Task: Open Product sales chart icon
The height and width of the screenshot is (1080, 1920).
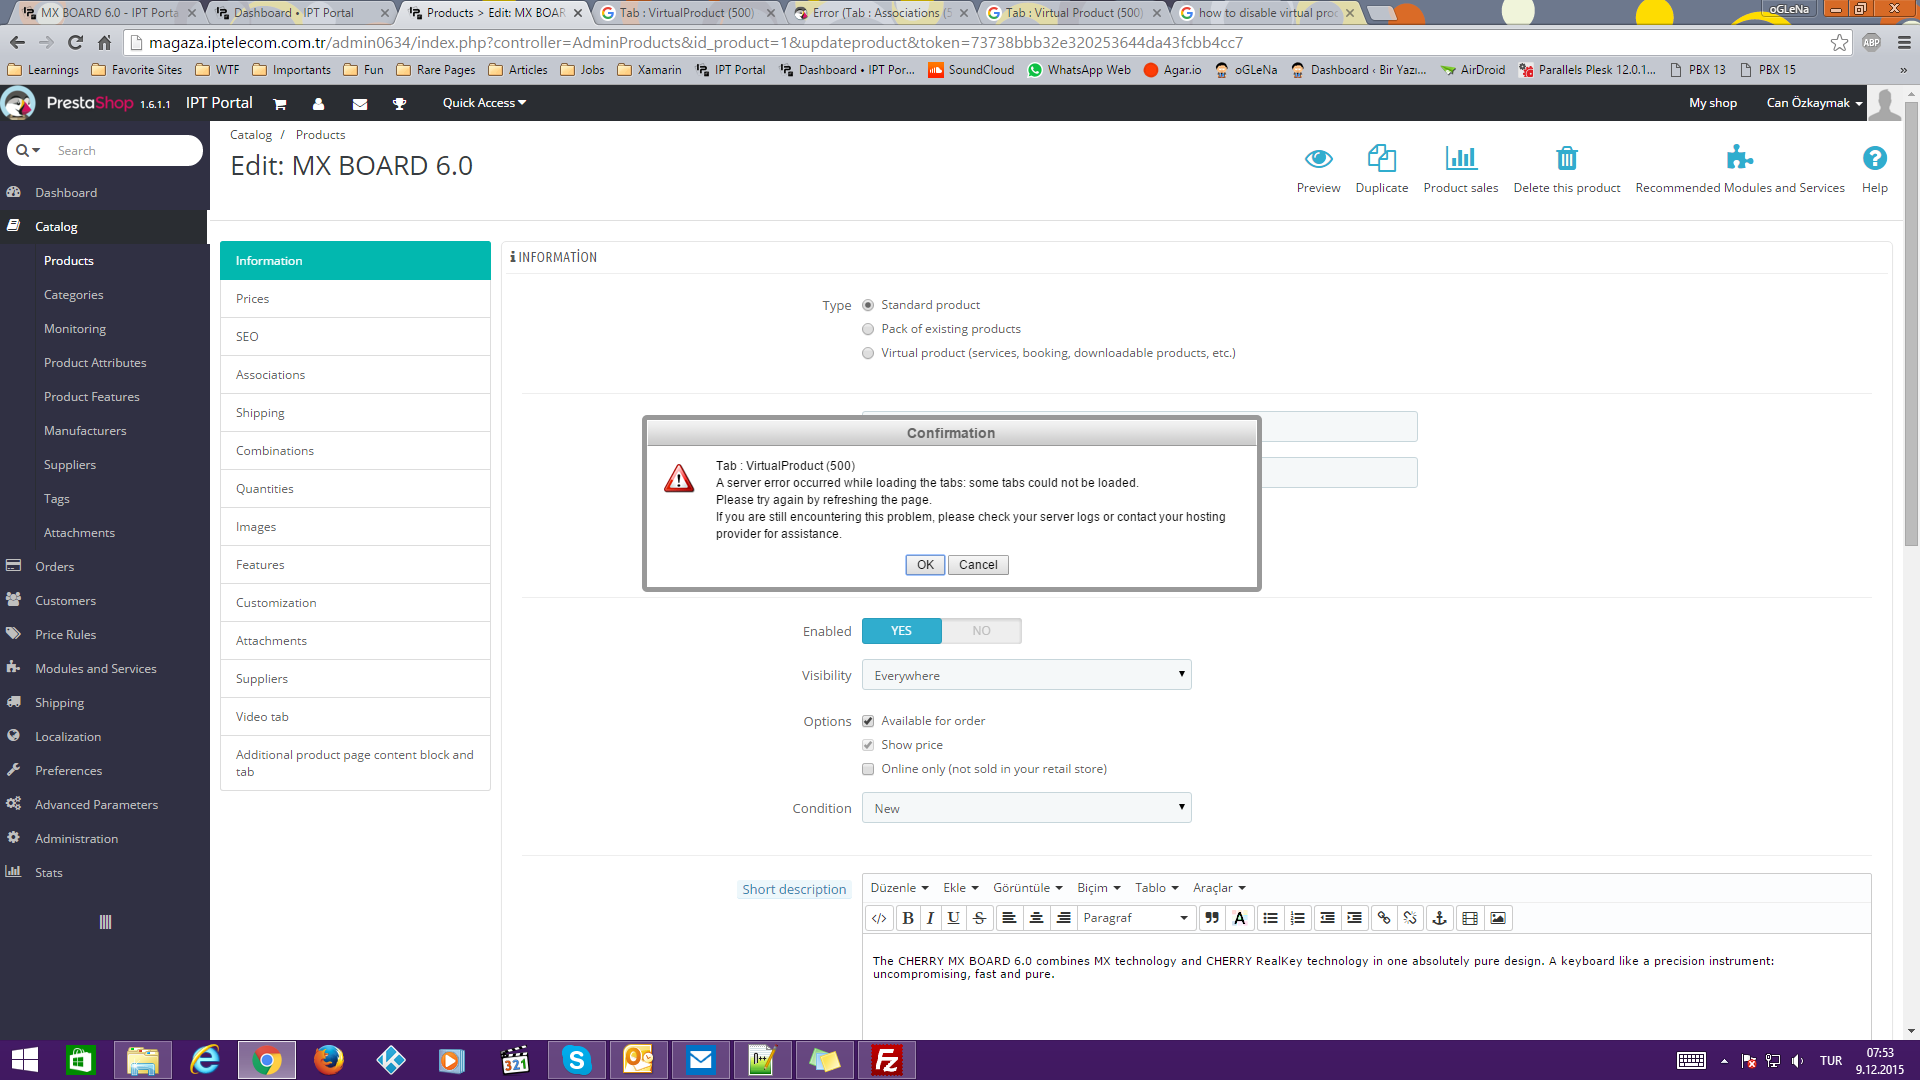Action: tap(1460, 158)
